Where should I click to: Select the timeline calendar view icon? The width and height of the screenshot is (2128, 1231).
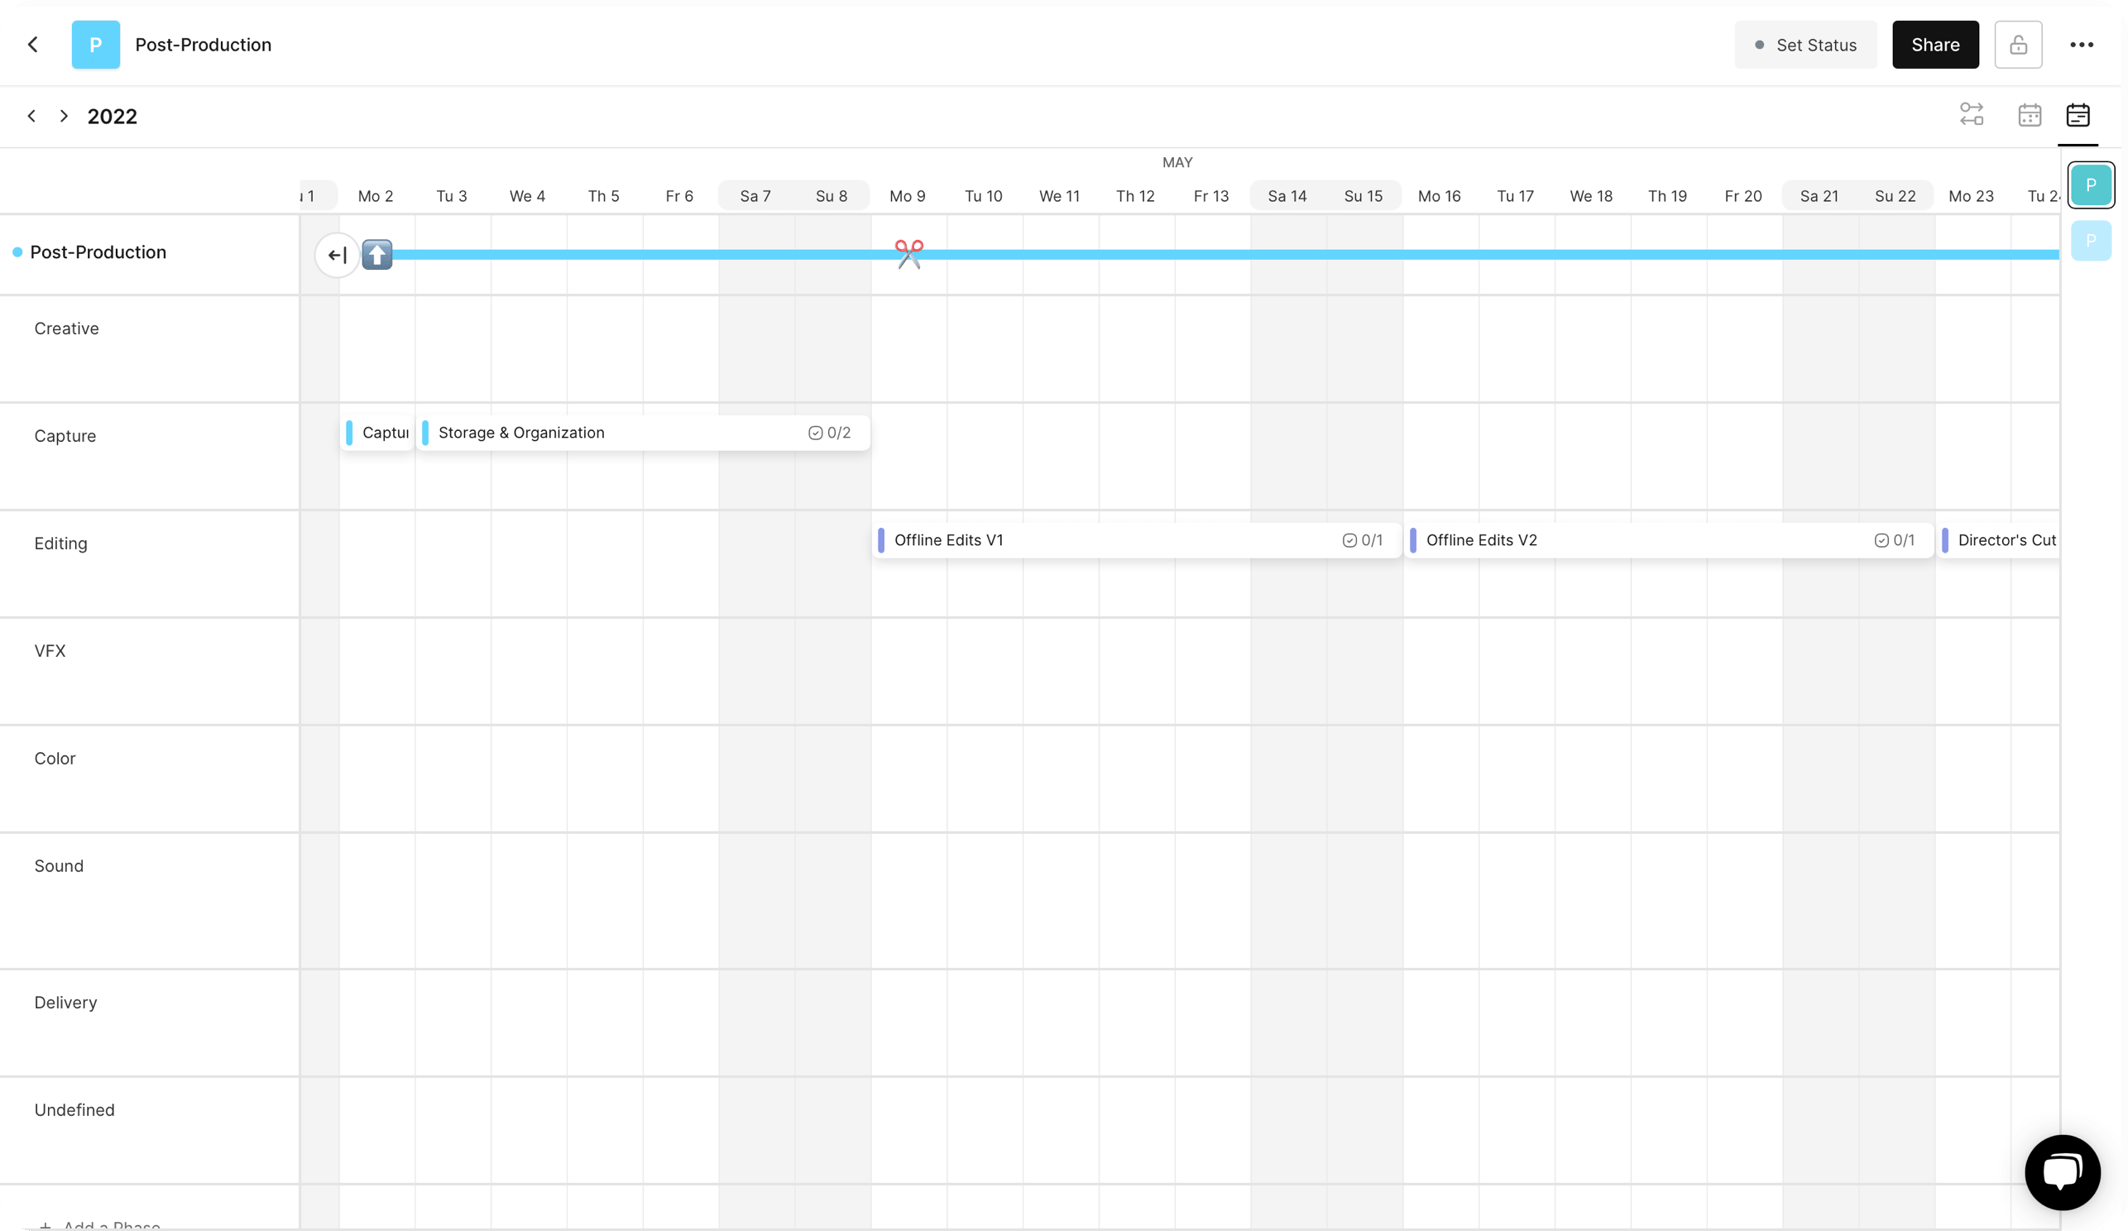click(x=2078, y=115)
